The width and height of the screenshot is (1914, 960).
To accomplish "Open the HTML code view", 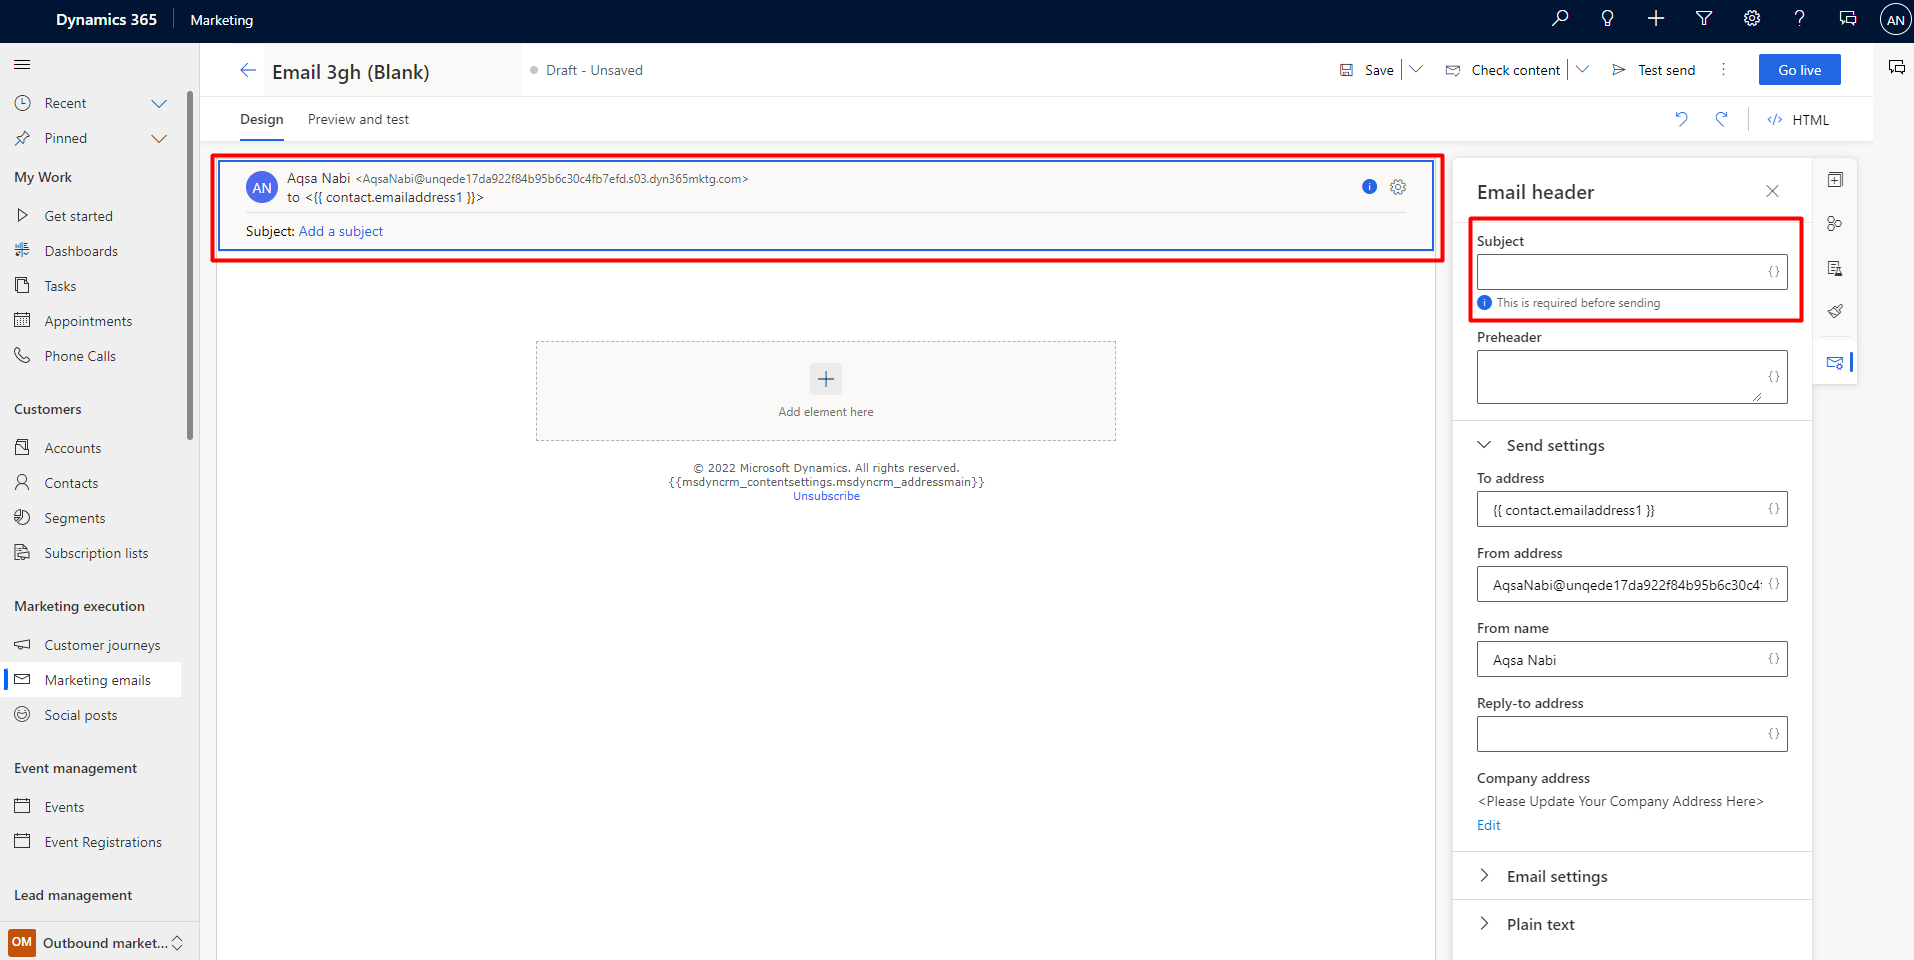I will click(1798, 120).
